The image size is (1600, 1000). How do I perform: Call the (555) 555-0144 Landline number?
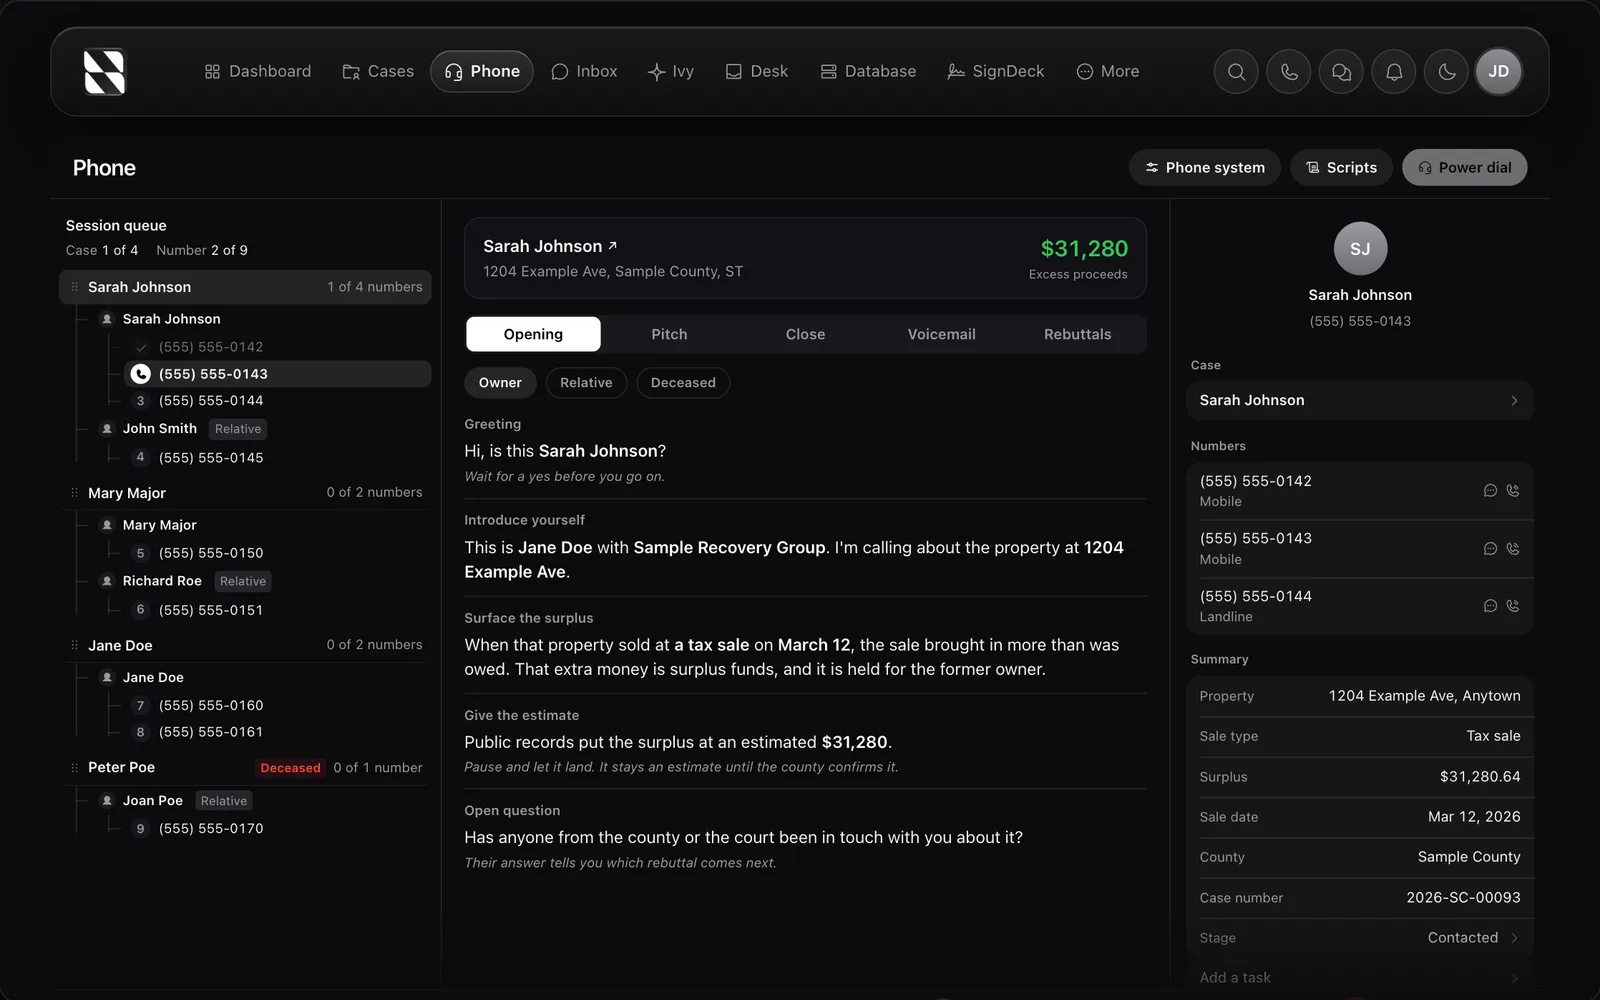point(1513,606)
